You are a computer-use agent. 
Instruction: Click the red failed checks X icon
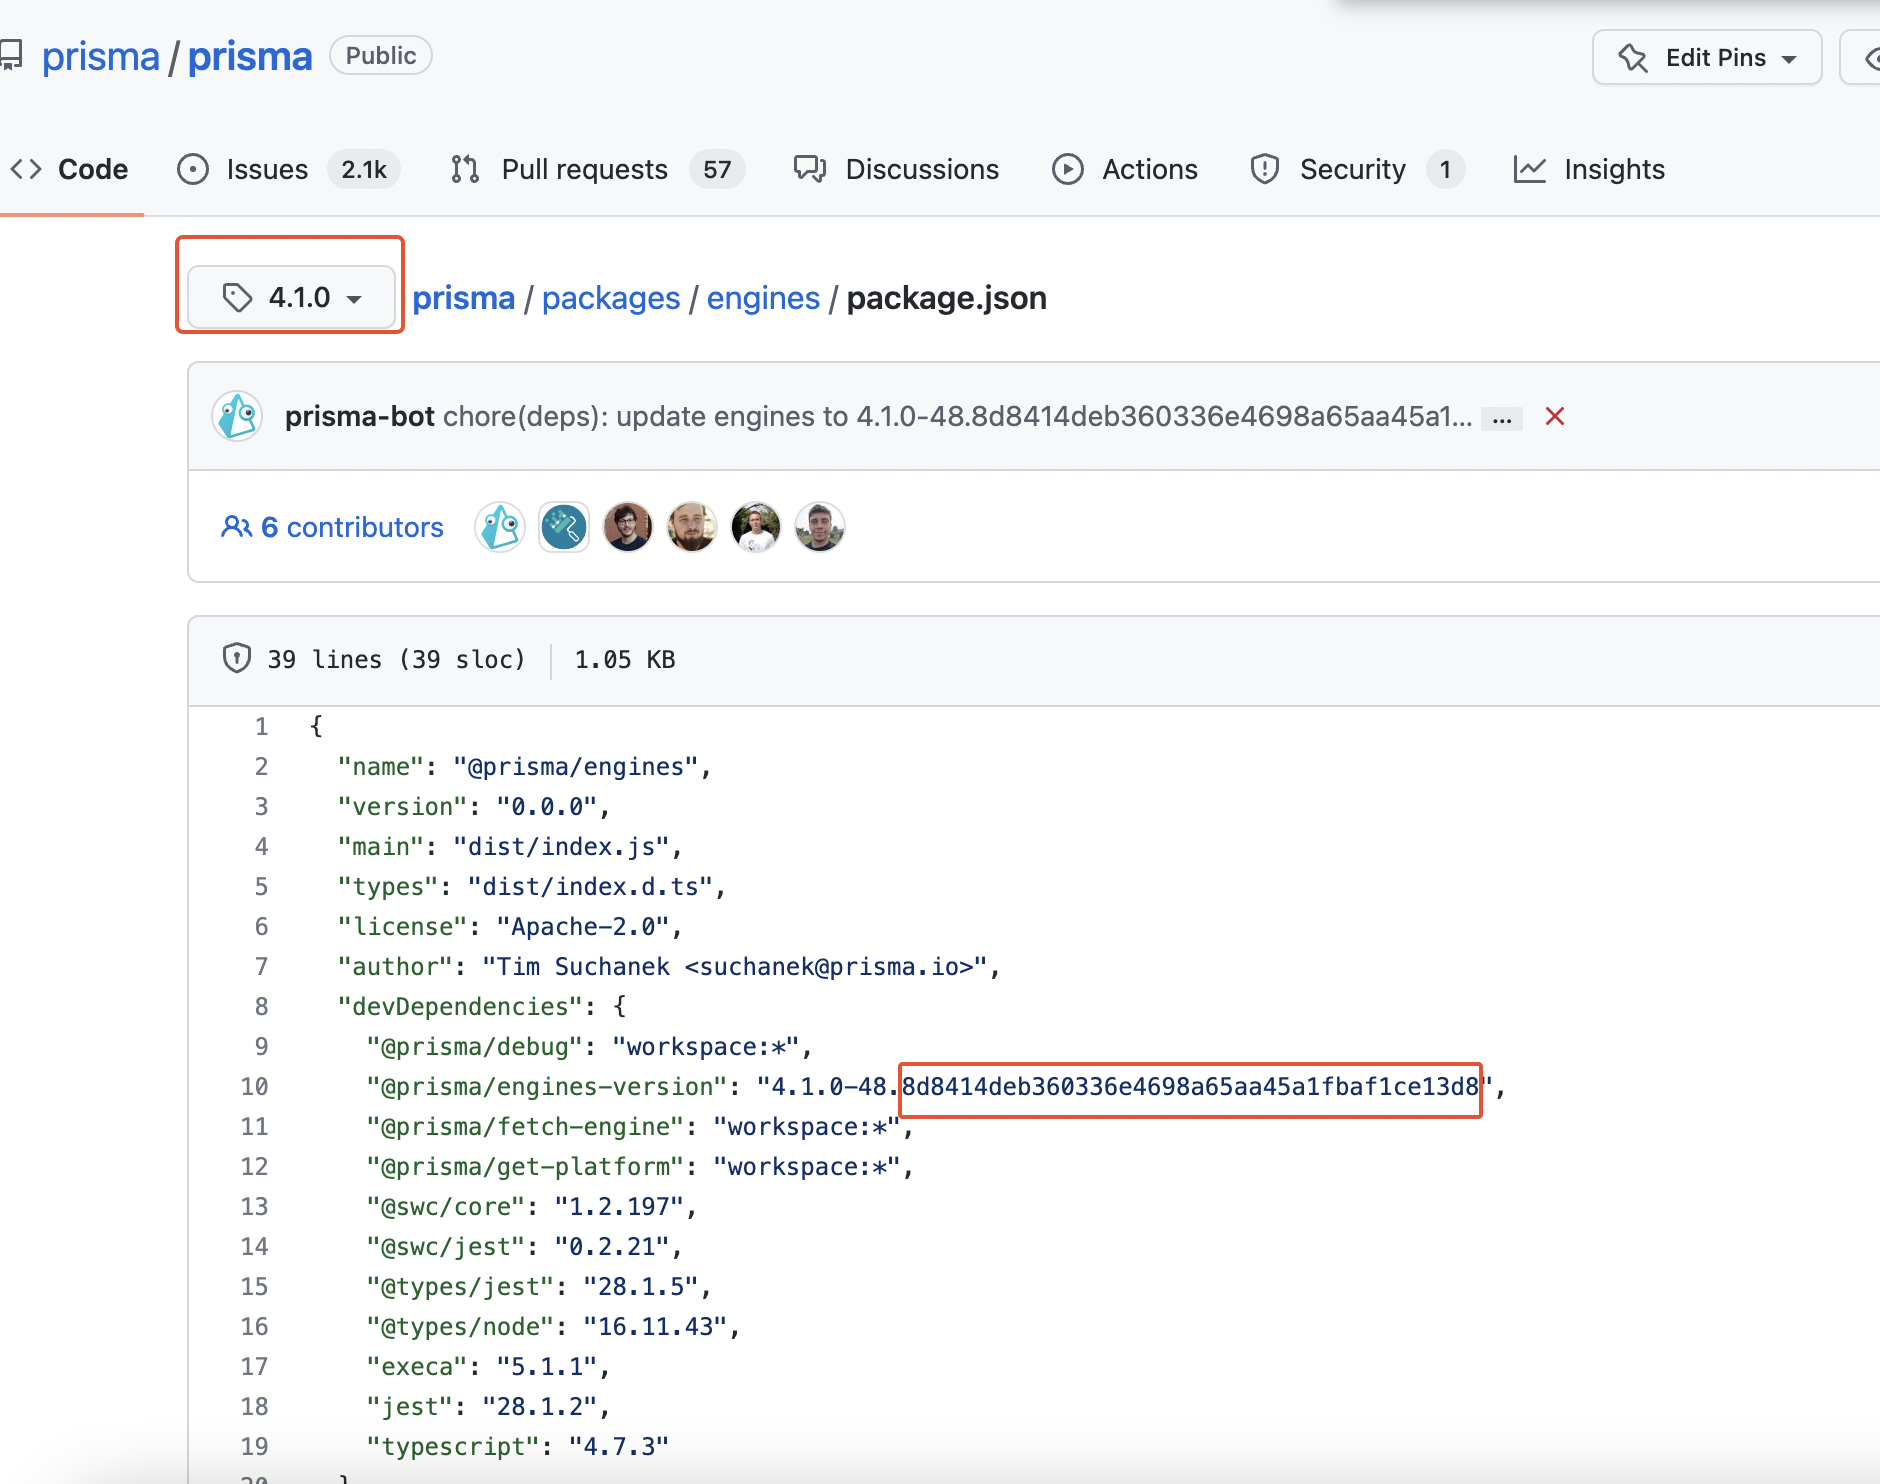1555,416
